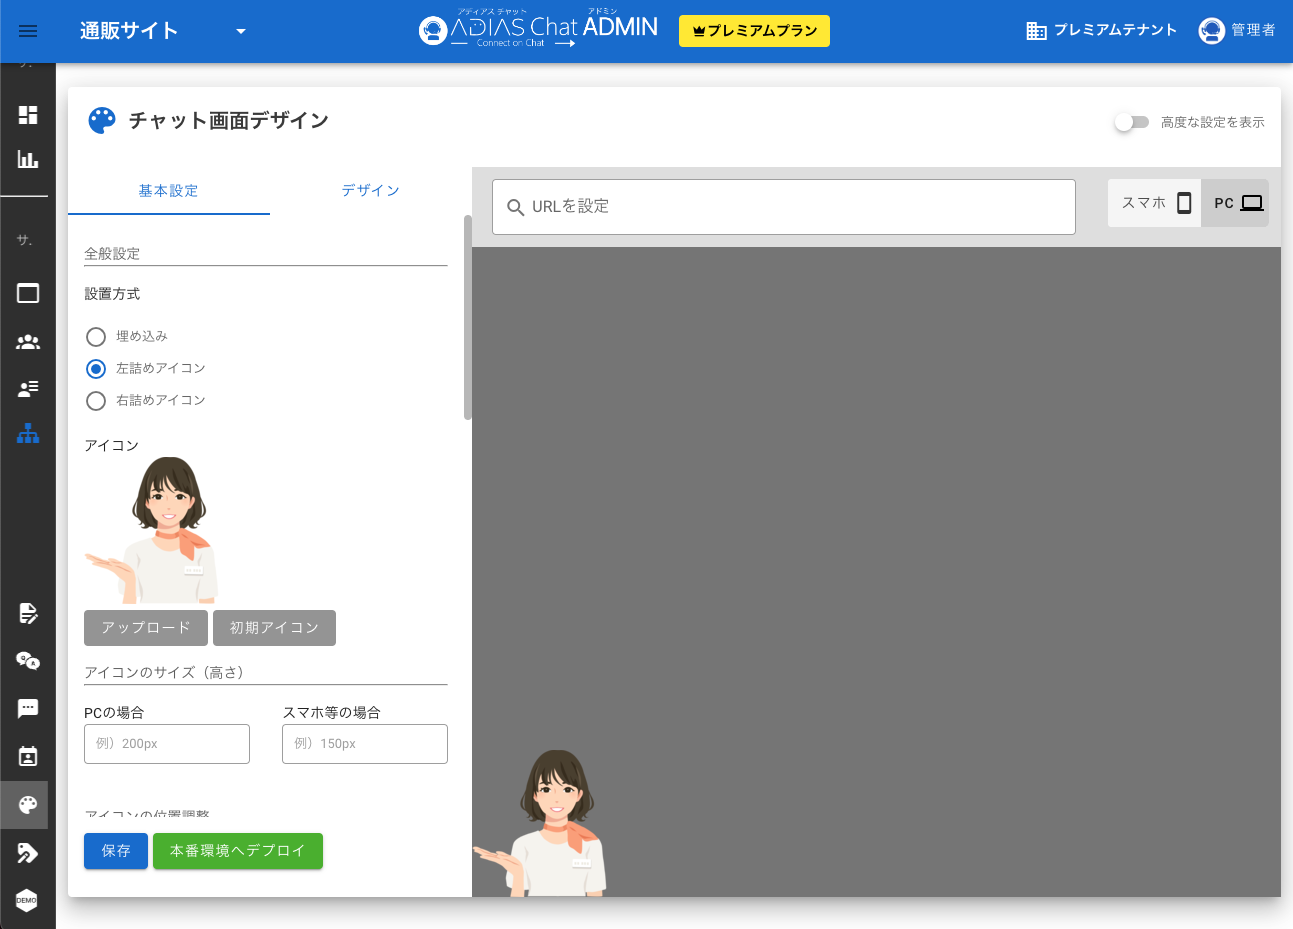Viewport: 1293px width, 929px height.
Task: Click the 本番環境へデプロイ button
Action: (x=237, y=851)
